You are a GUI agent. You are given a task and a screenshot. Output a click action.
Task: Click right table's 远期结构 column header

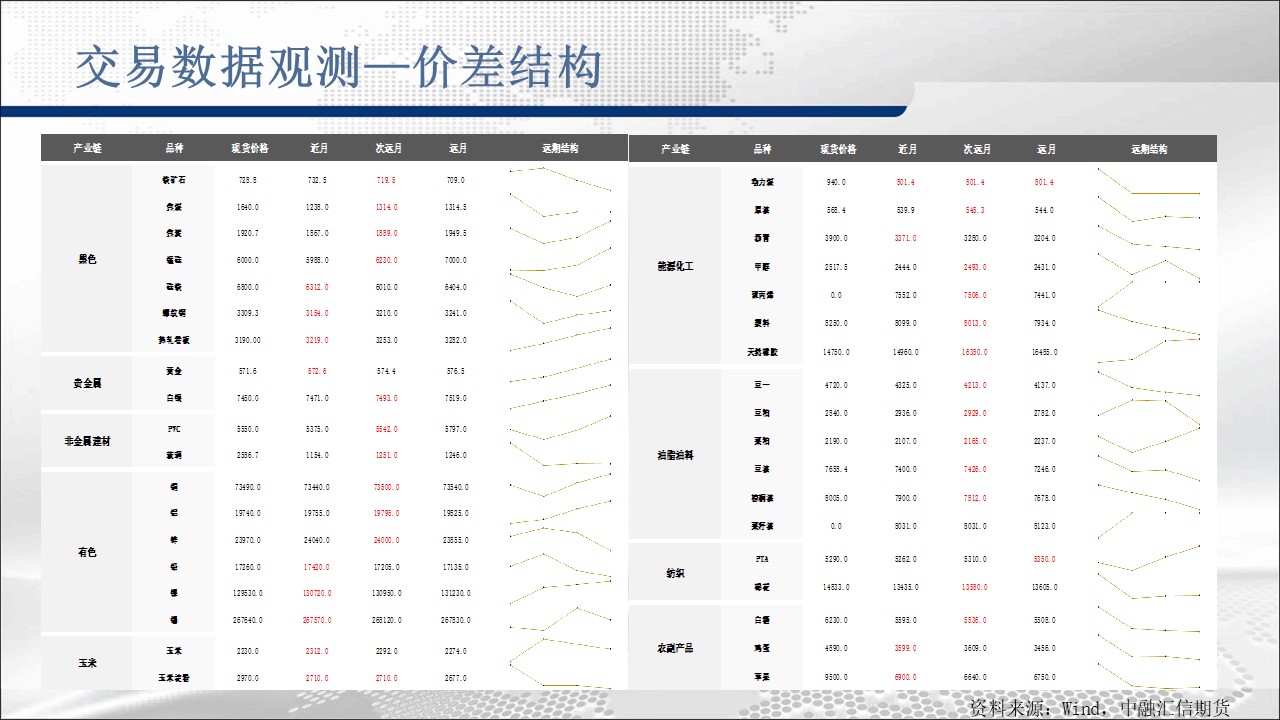coord(1149,149)
